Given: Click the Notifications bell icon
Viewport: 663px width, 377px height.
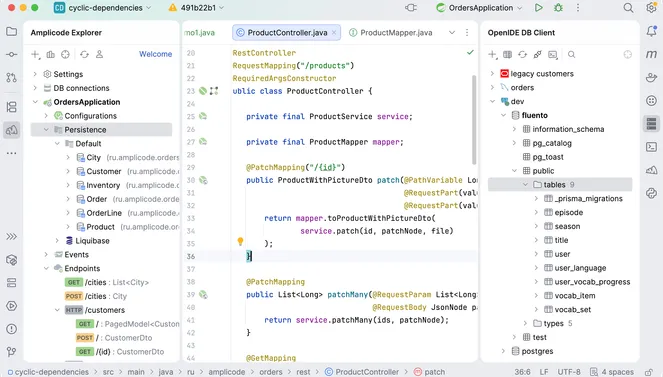Looking at the screenshot, I should tap(651, 31).
